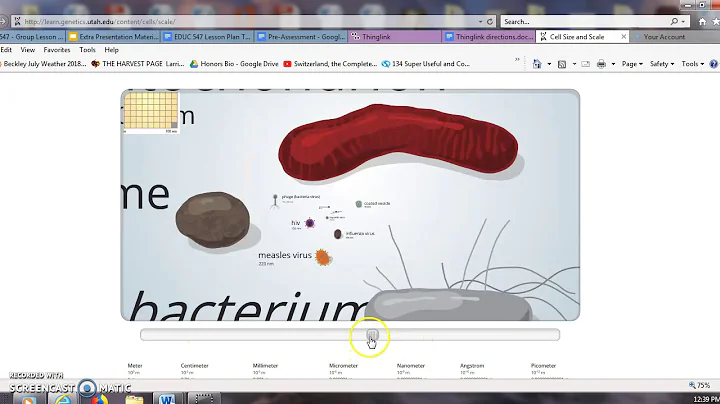
Task: Click the 'Micrometer' scale label
Action: [x=343, y=366]
